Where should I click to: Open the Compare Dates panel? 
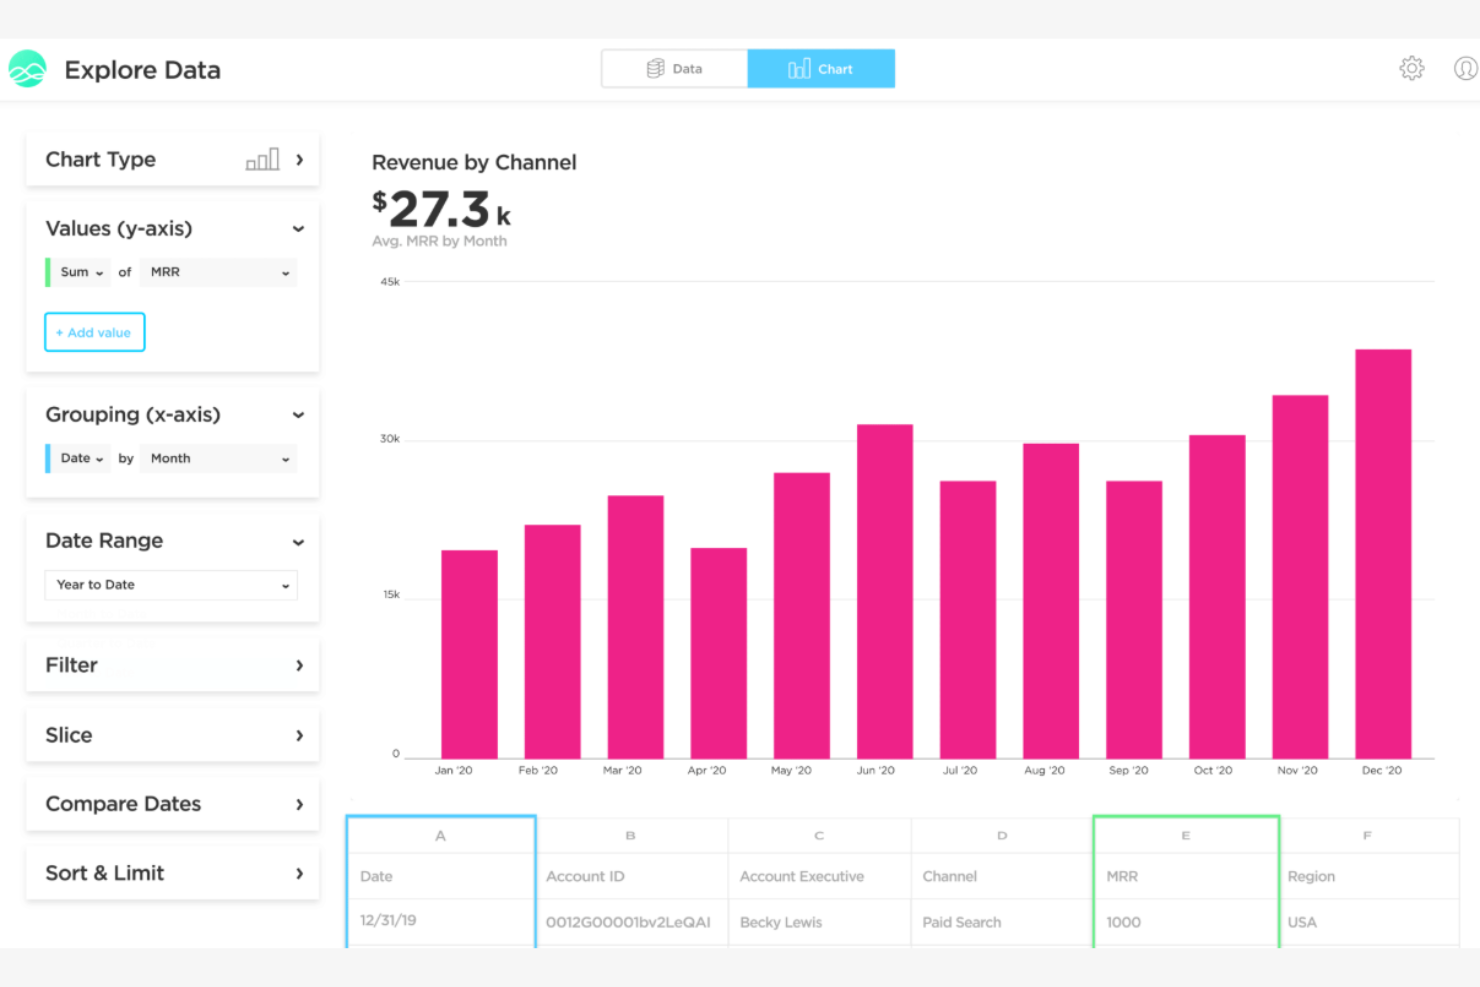click(299, 803)
